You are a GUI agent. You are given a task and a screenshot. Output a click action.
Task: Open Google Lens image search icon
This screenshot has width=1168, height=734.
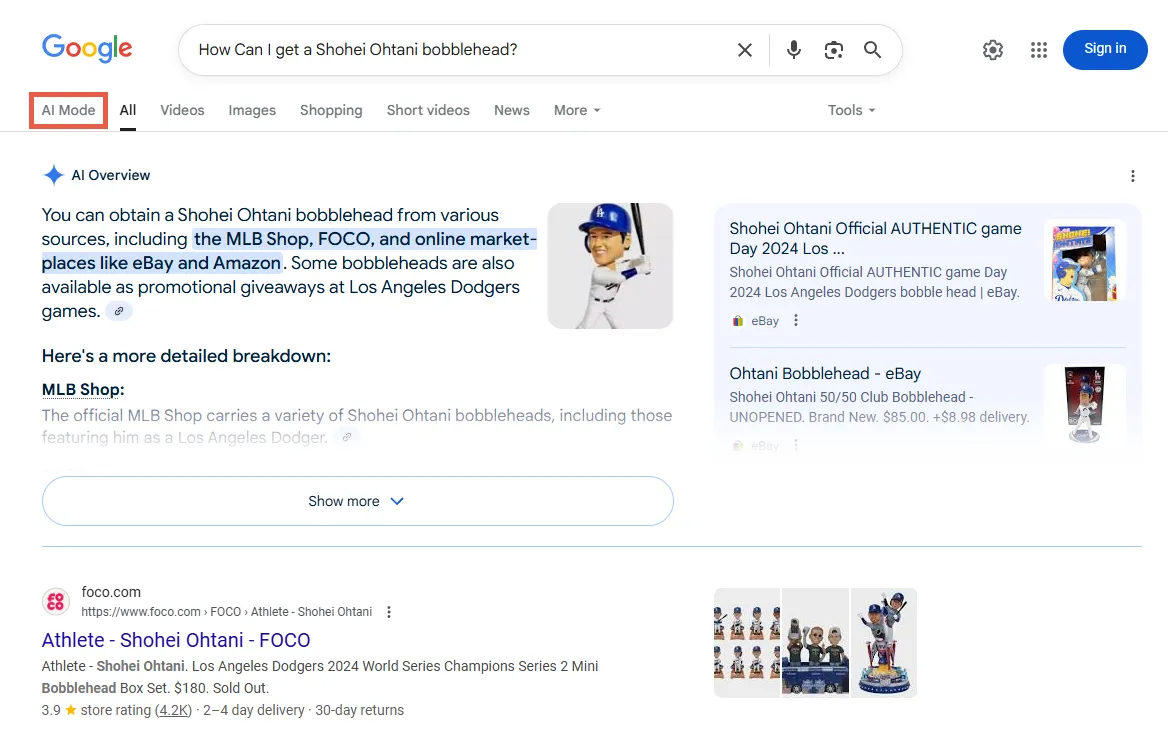tap(834, 50)
